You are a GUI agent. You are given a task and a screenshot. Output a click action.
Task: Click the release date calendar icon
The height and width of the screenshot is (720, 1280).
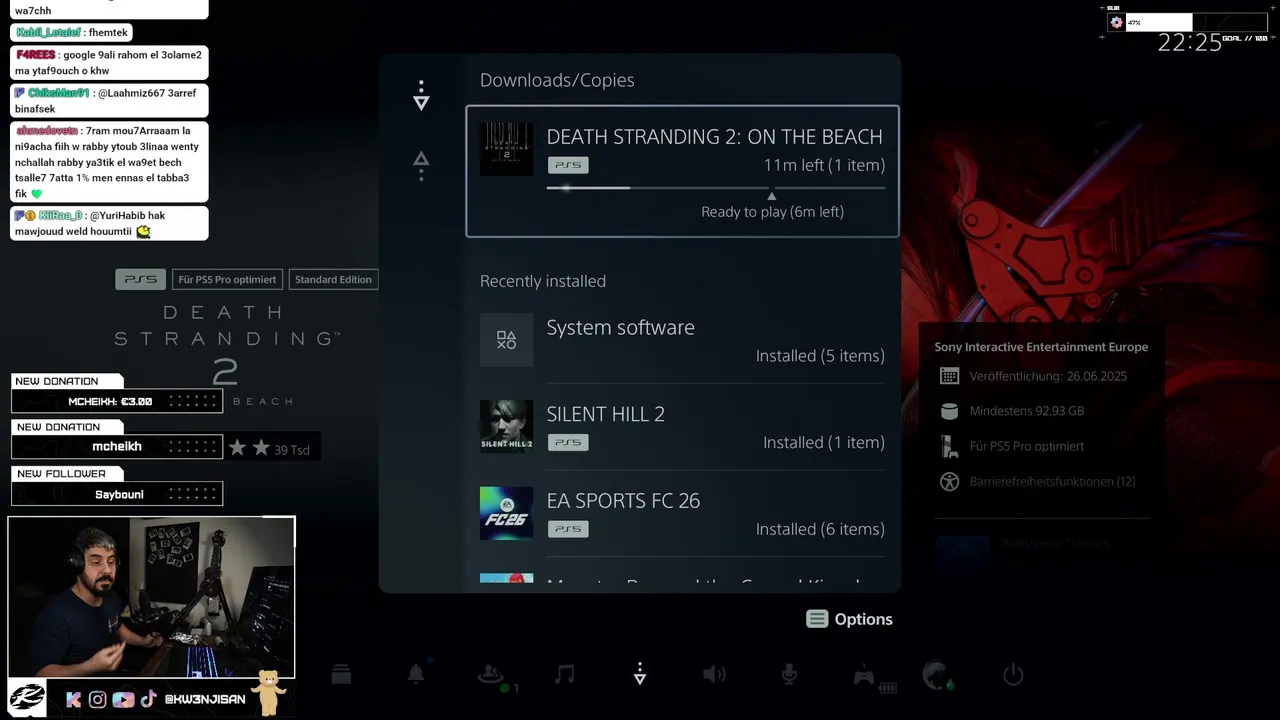(x=949, y=376)
